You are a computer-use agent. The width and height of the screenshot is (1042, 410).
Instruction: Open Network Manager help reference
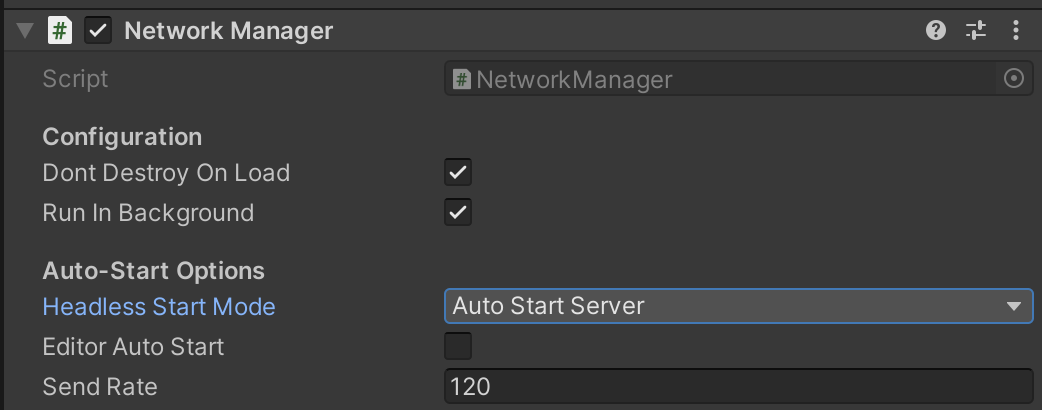point(936,31)
